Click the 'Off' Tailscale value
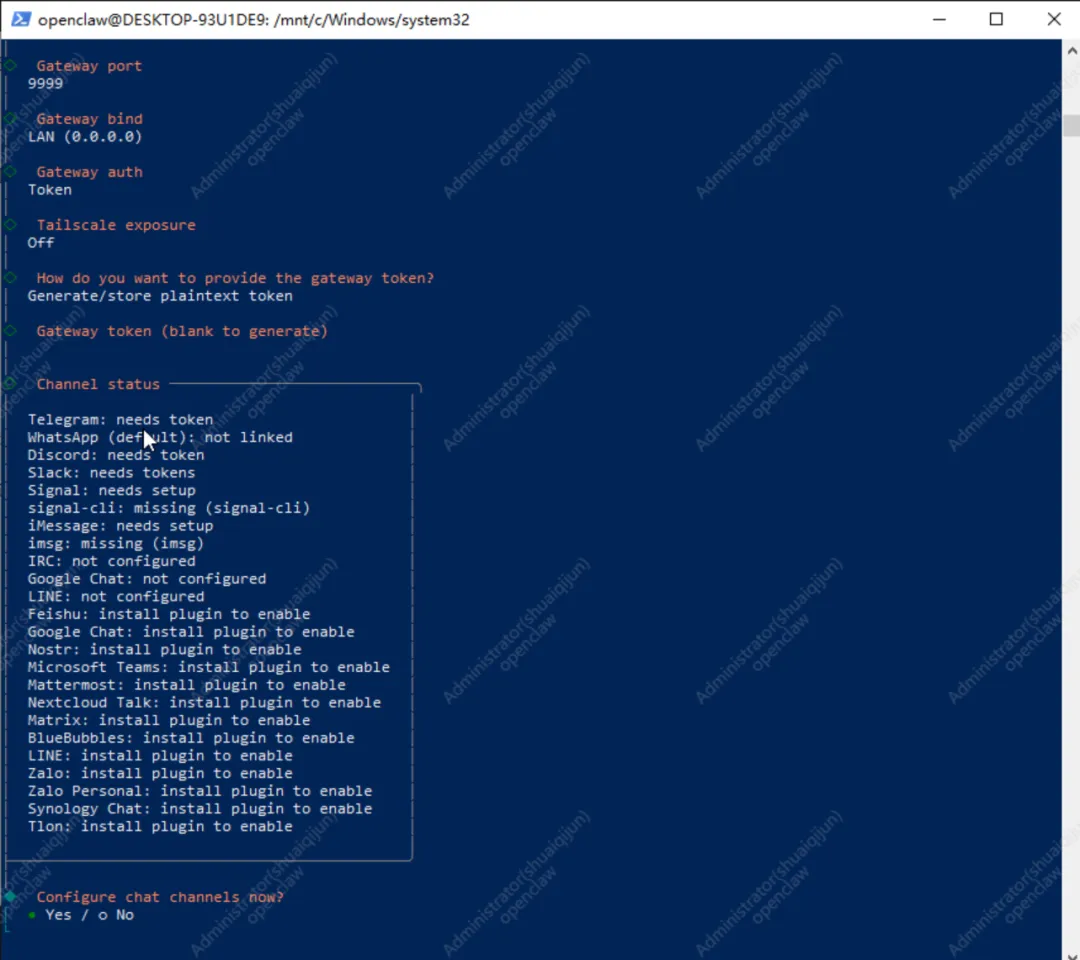1080x960 pixels. tap(41, 242)
